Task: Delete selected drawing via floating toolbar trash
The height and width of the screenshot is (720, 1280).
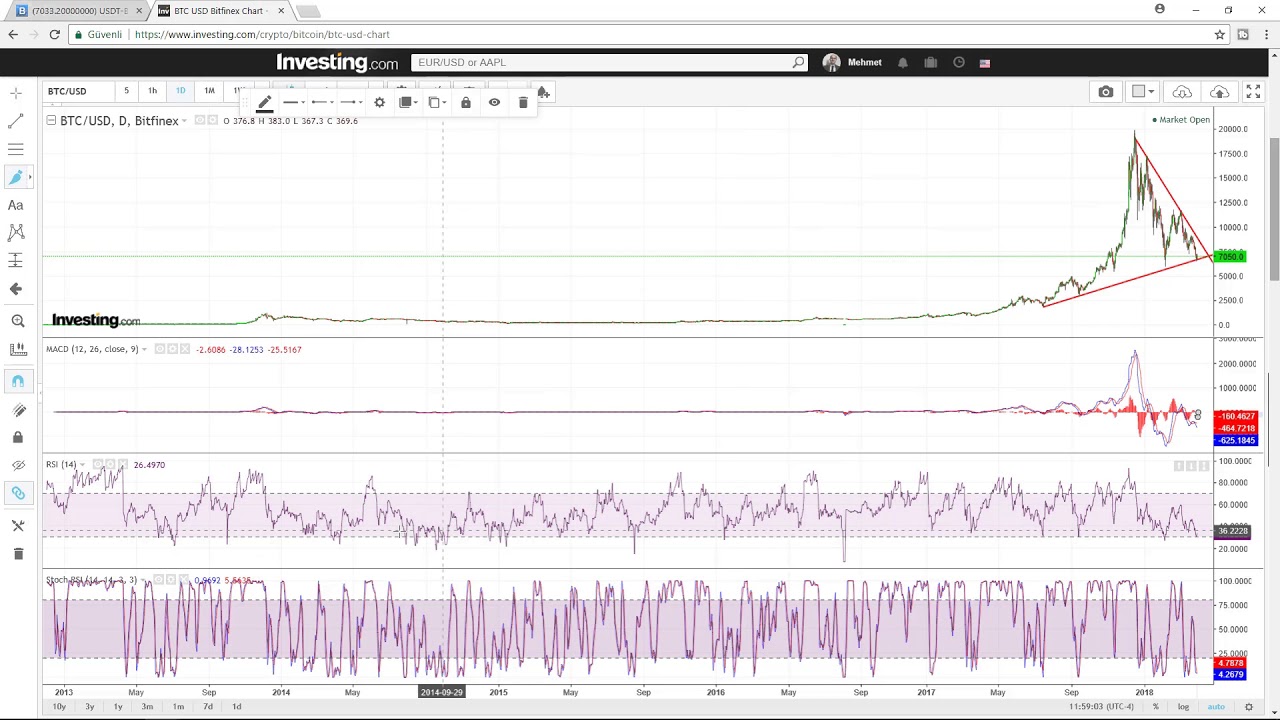Action: 523,102
